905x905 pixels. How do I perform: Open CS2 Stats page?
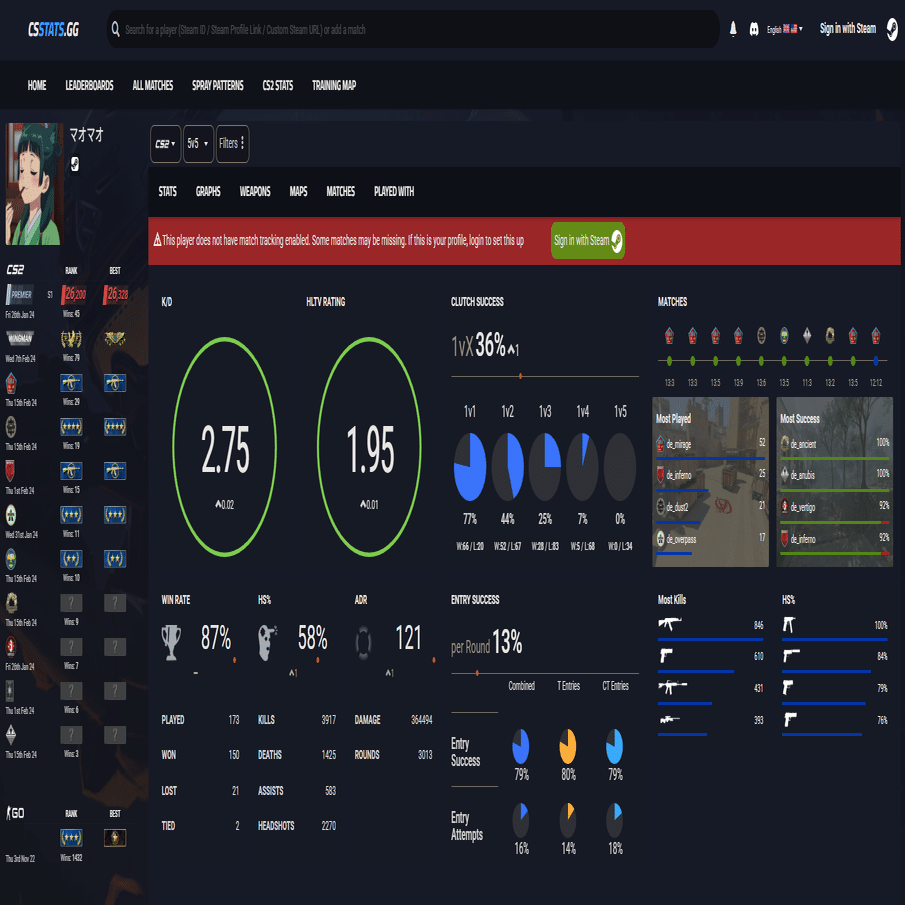pos(278,85)
